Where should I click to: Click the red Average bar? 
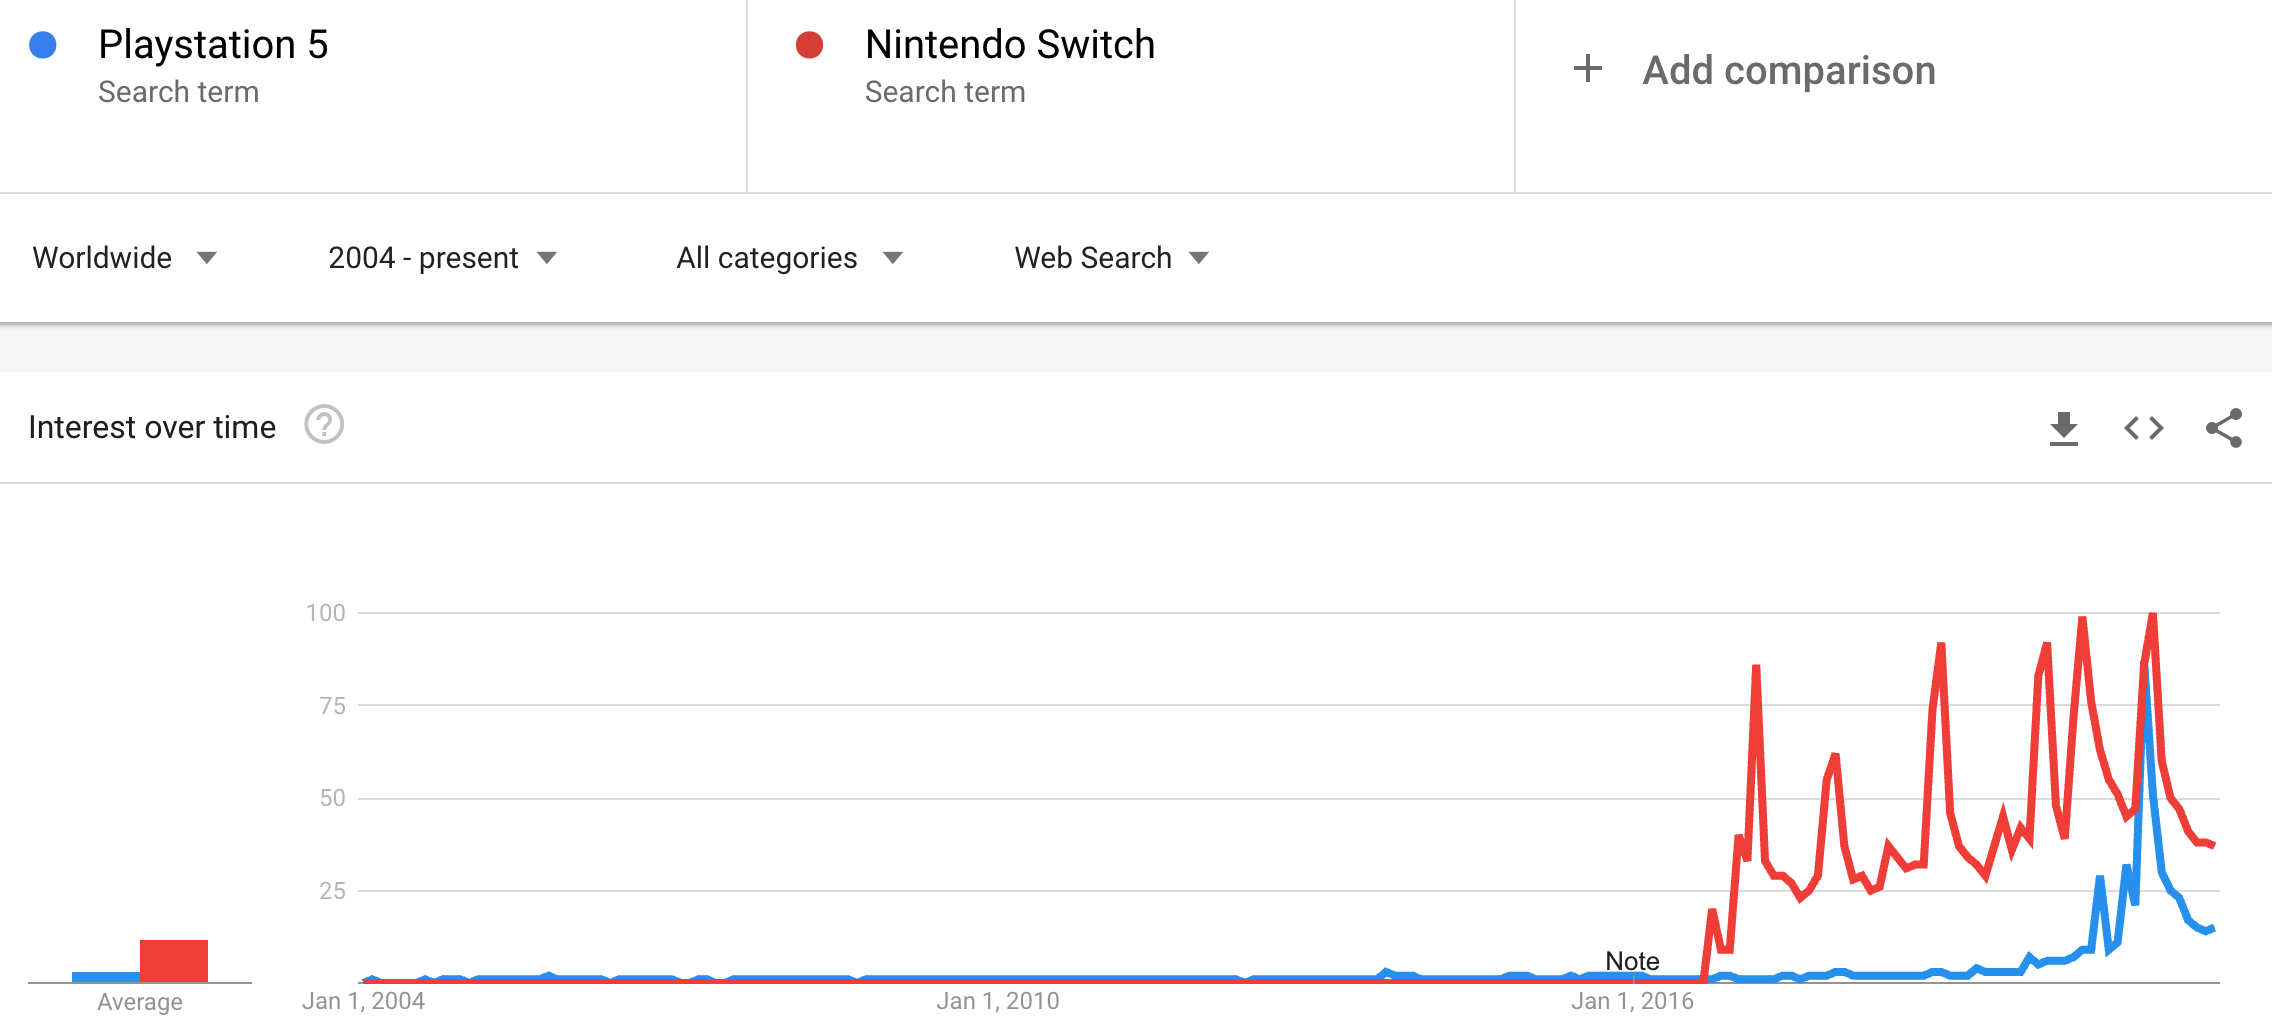tap(174, 960)
